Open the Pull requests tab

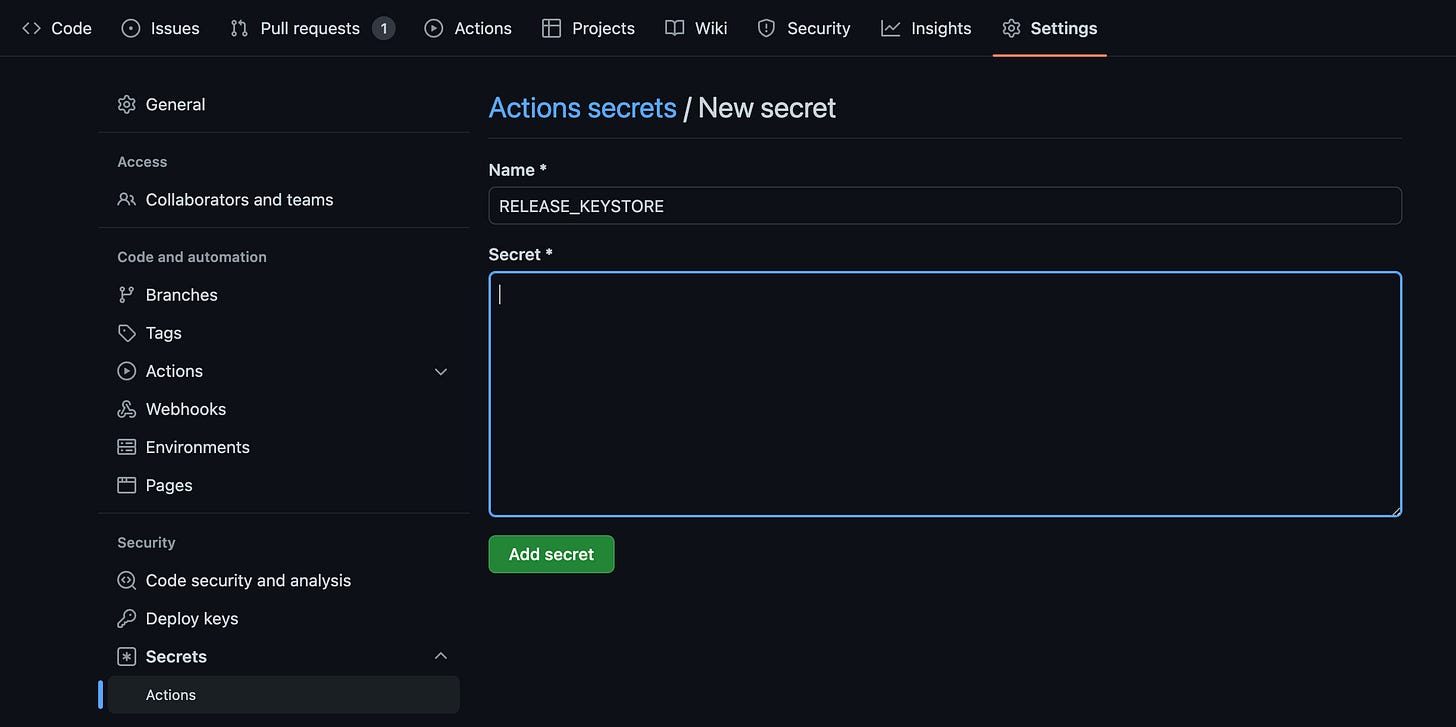click(x=312, y=28)
